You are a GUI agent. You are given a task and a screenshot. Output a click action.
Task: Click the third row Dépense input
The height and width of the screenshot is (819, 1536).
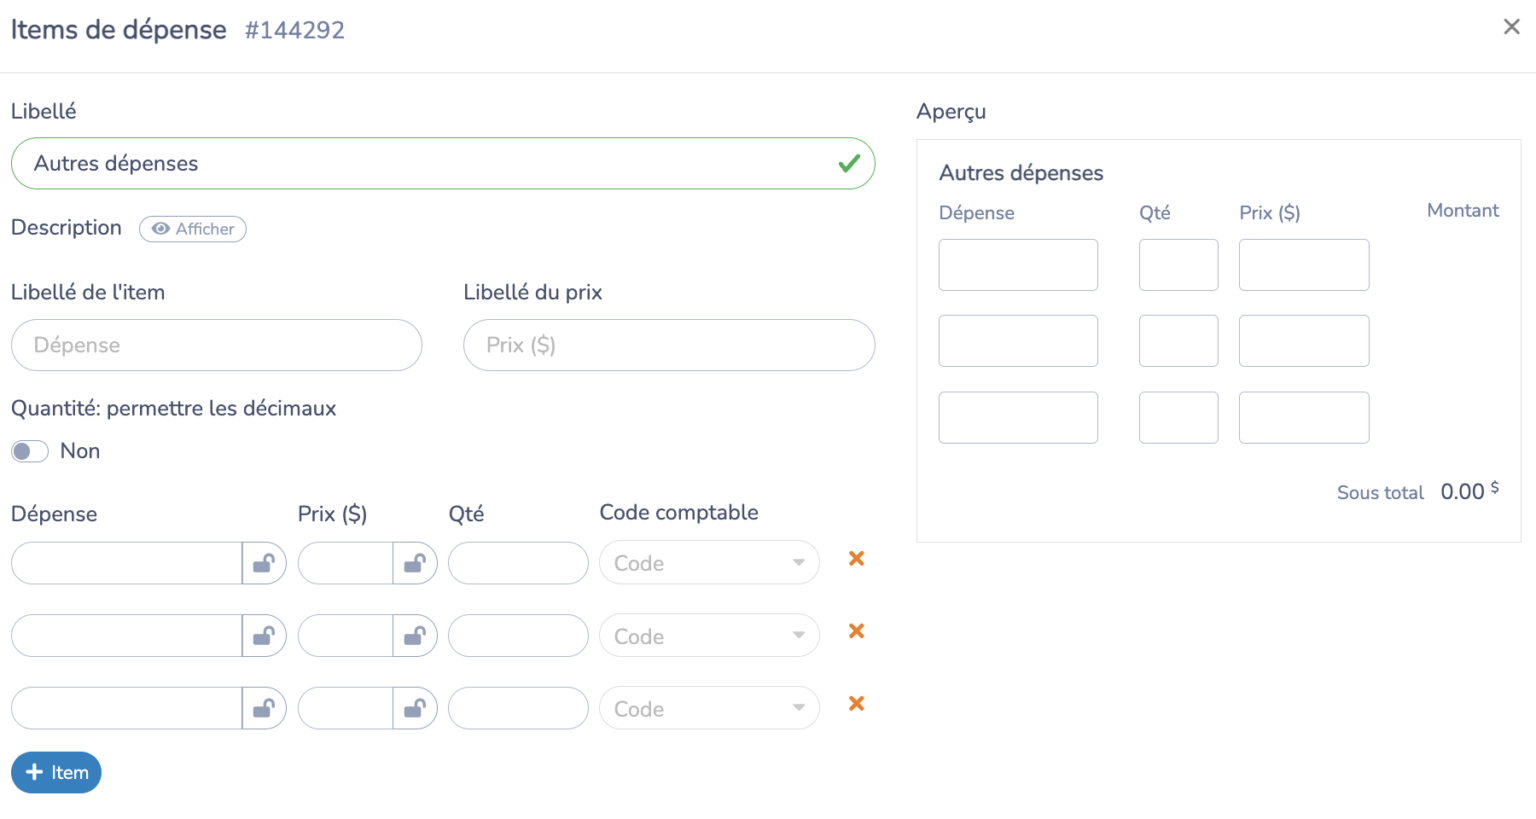[x=127, y=708]
